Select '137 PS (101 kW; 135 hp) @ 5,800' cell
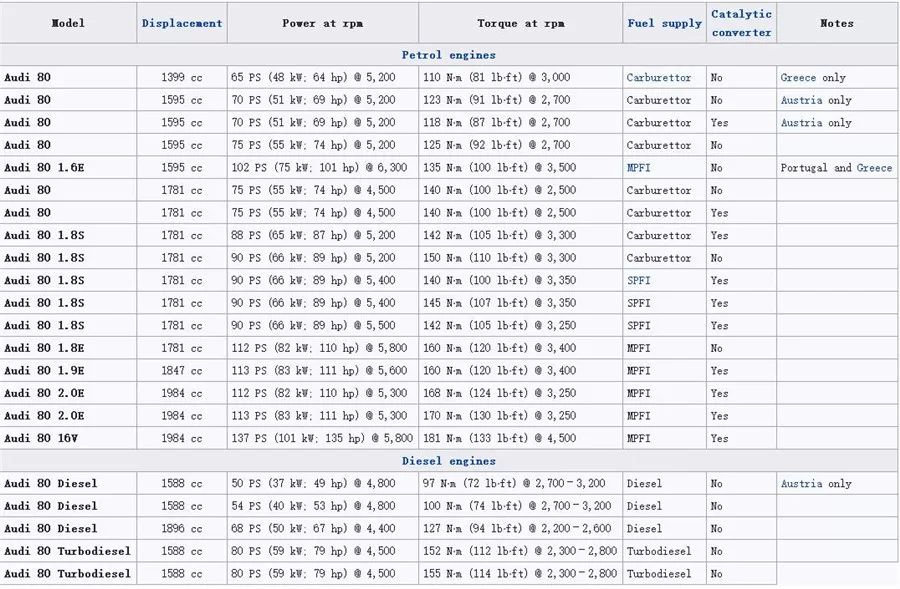 point(323,438)
